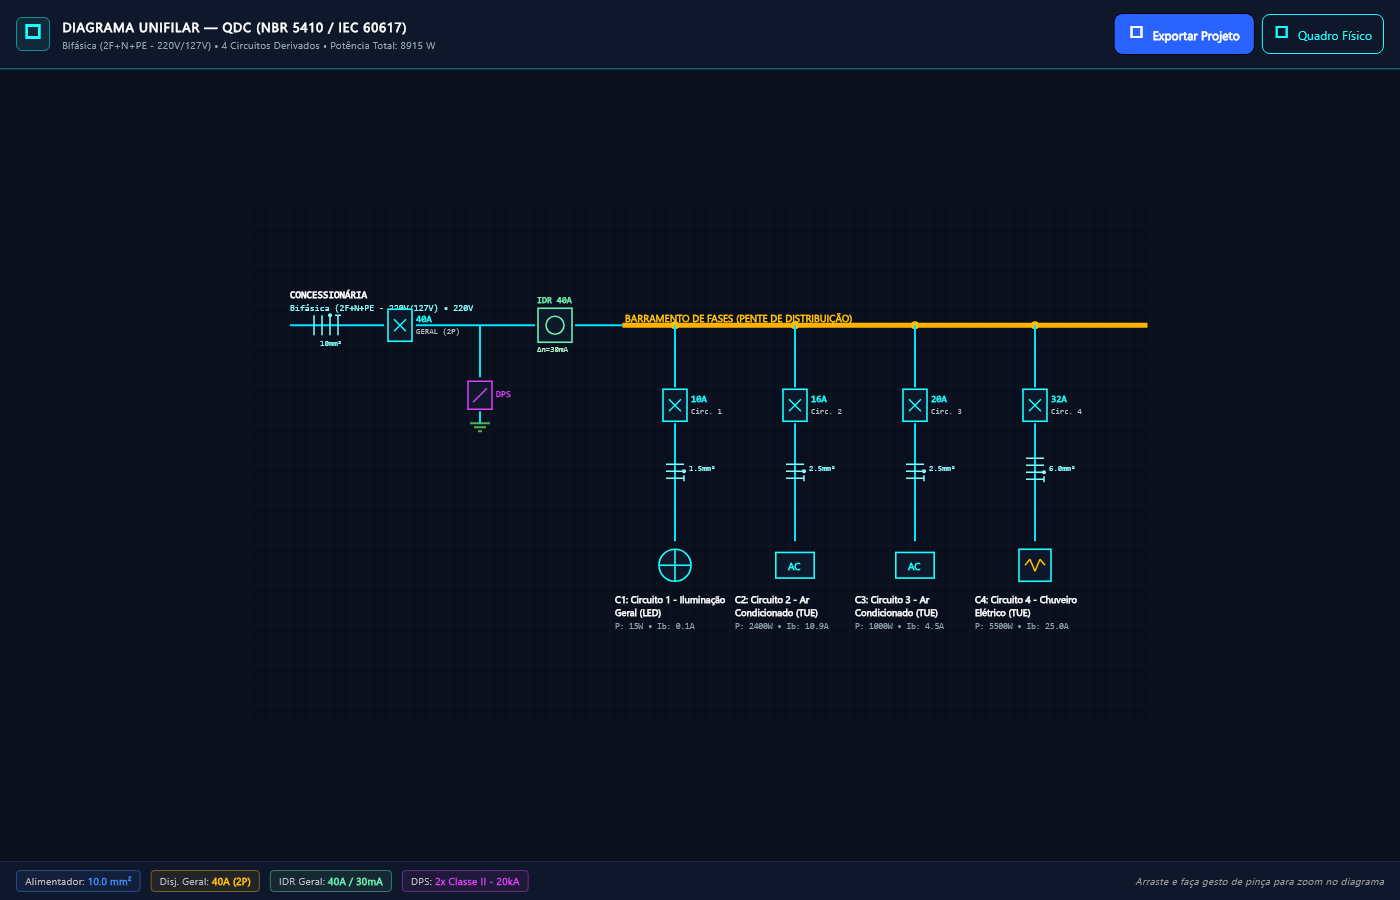Open the Quadro Físico view
1400x900 pixels.
tap(1323, 34)
